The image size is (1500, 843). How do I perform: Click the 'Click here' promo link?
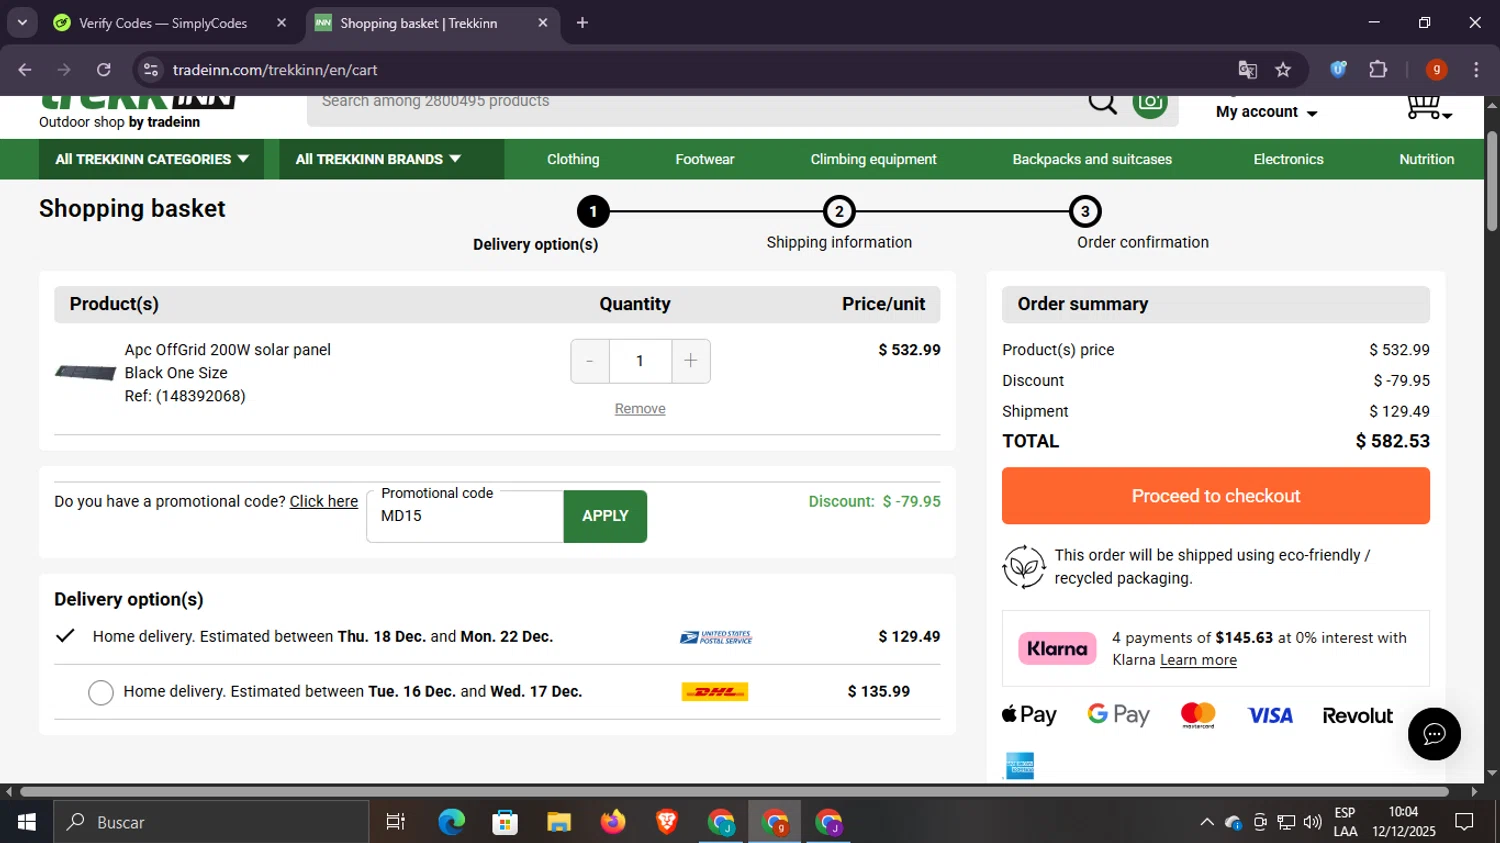(x=324, y=502)
